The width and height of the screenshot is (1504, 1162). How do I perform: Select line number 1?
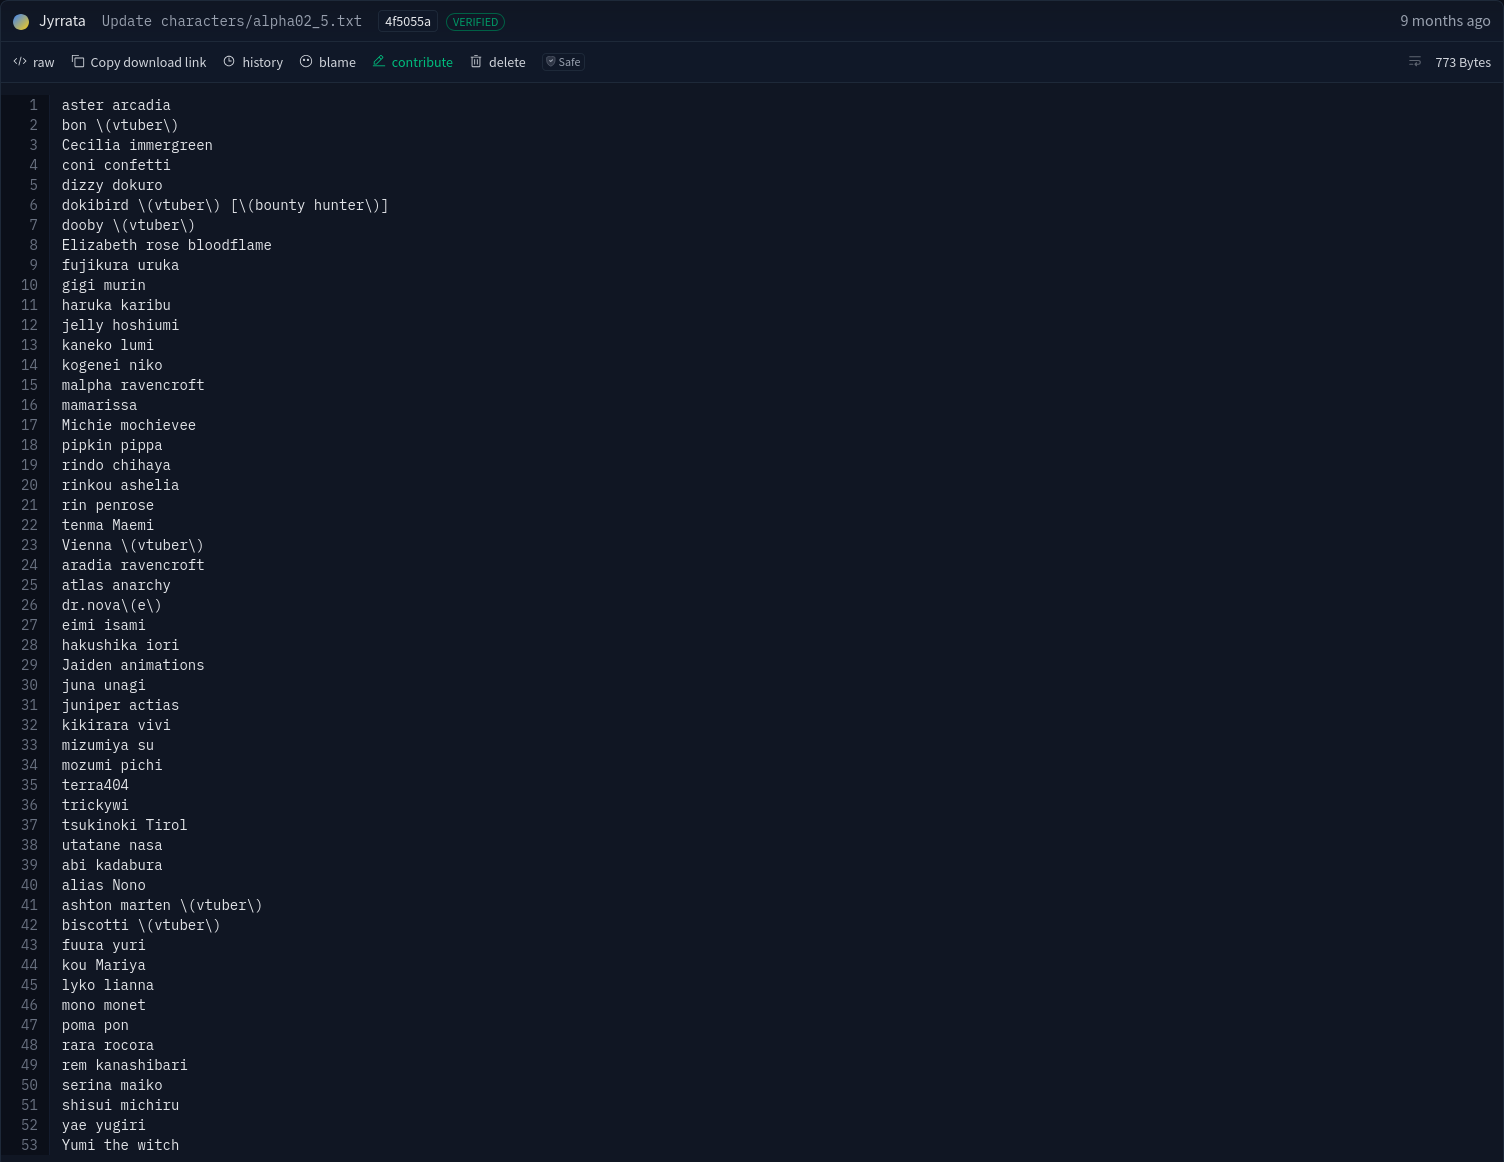pos(33,105)
